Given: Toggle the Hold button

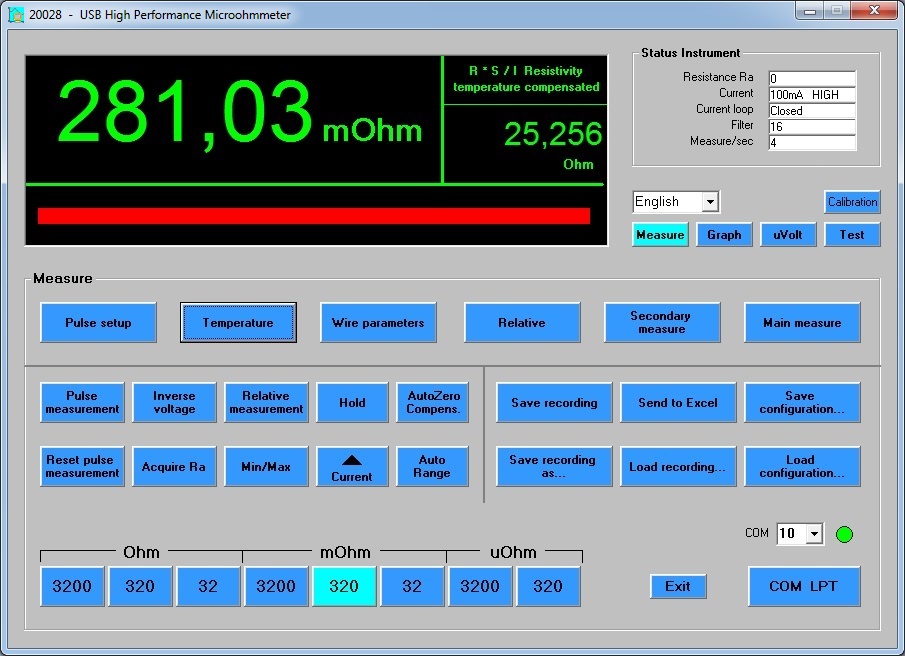Looking at the screenshot, I should tap(352, 403).
